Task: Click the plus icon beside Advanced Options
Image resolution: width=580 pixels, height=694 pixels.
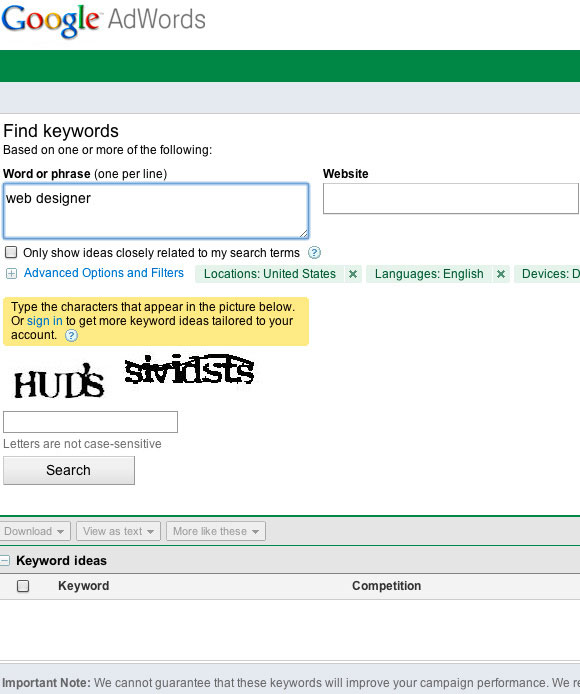Action: pos(12,274)
